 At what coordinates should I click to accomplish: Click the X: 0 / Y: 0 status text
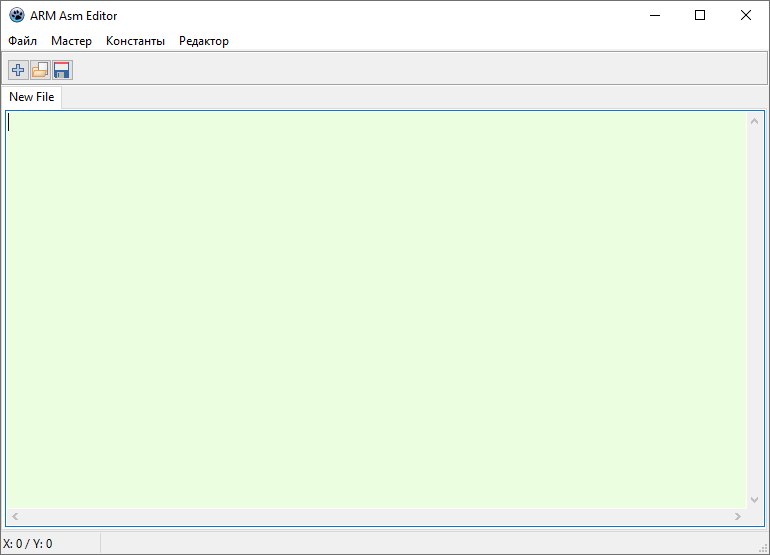pos(28,544)
